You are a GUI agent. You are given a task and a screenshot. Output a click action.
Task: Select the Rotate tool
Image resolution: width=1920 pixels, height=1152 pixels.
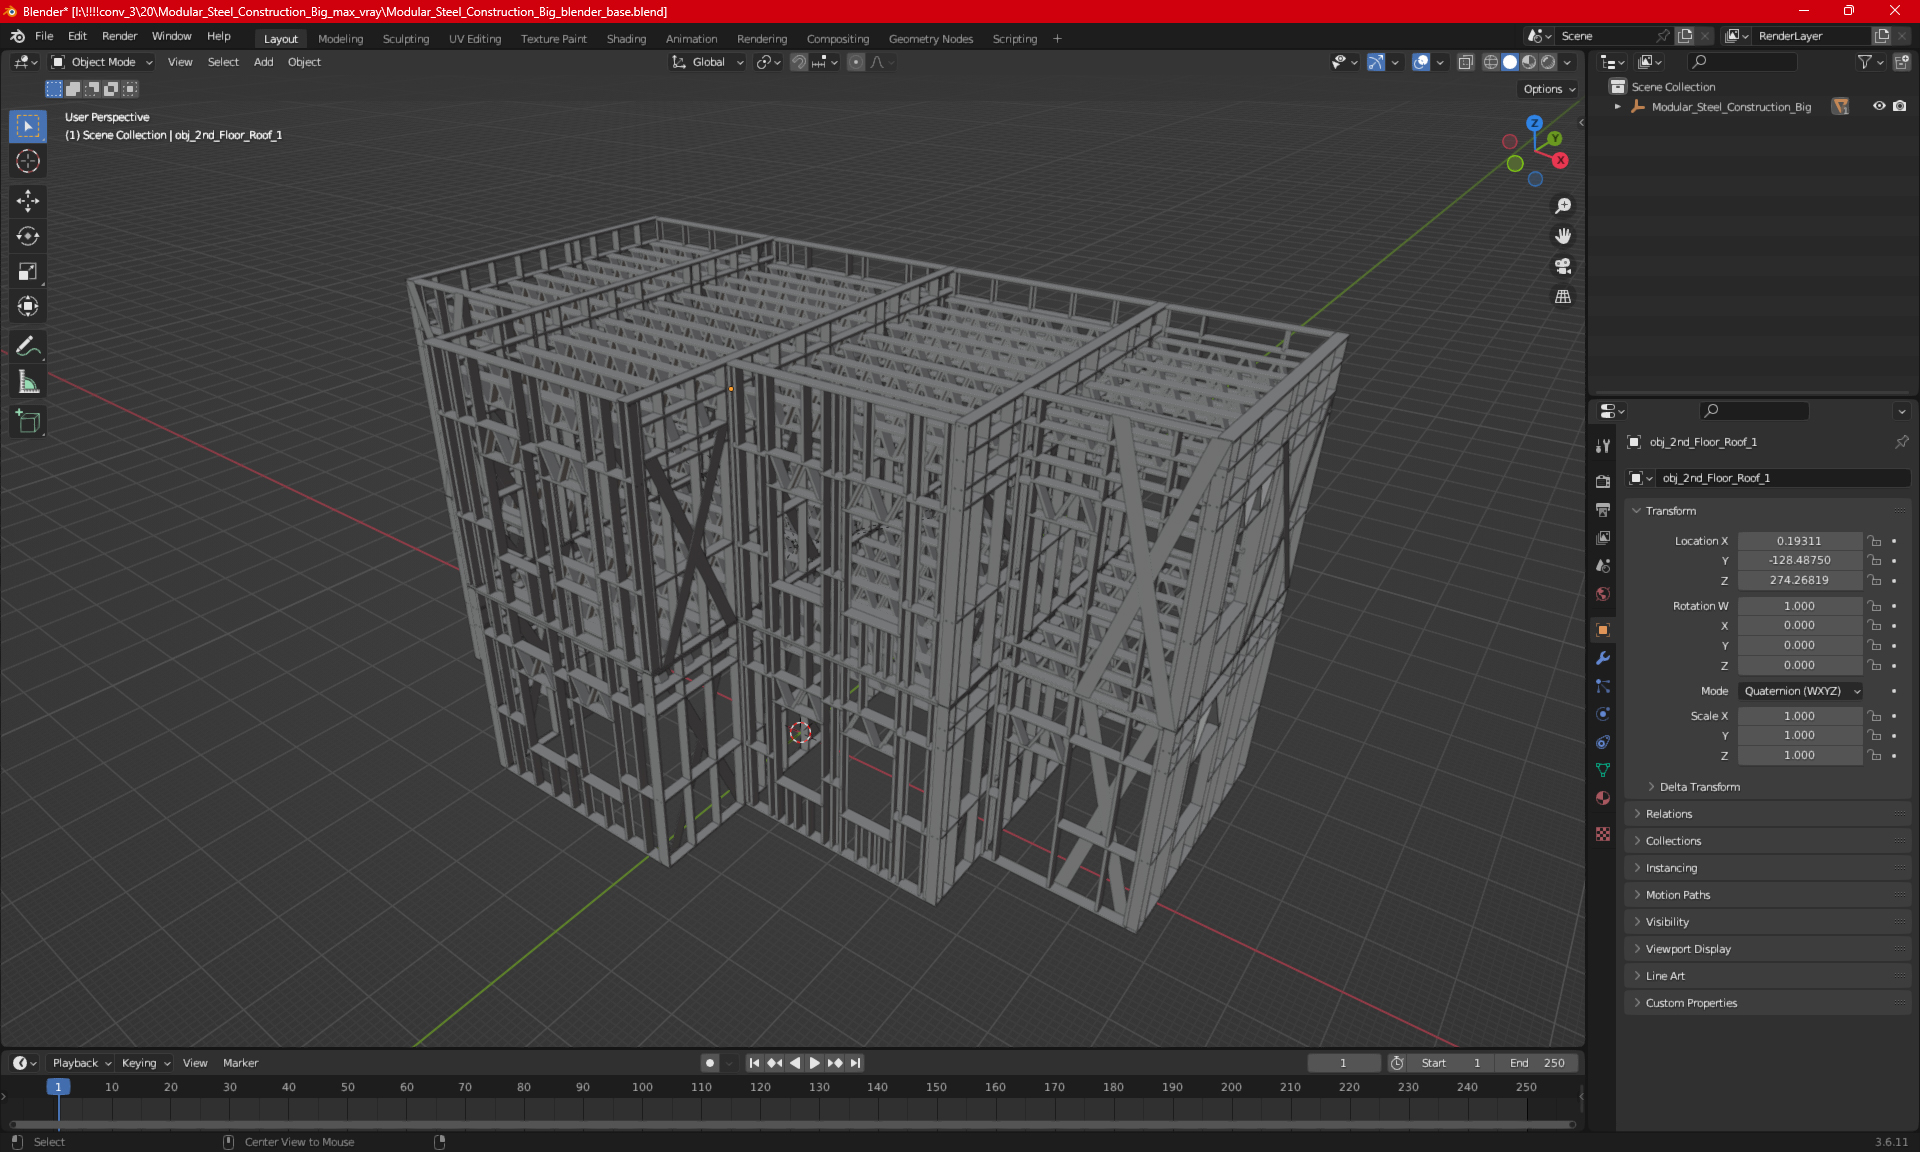(27, 236)
